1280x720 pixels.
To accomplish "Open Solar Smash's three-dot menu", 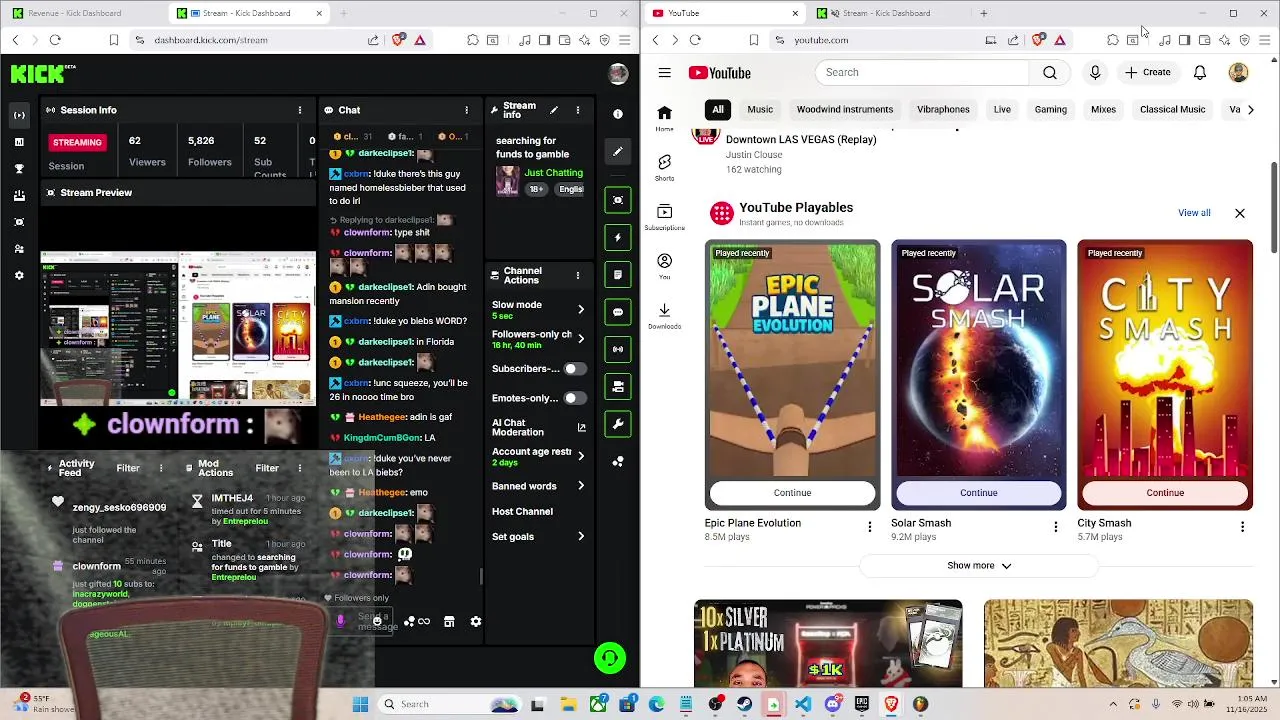I will (1056, 527).
